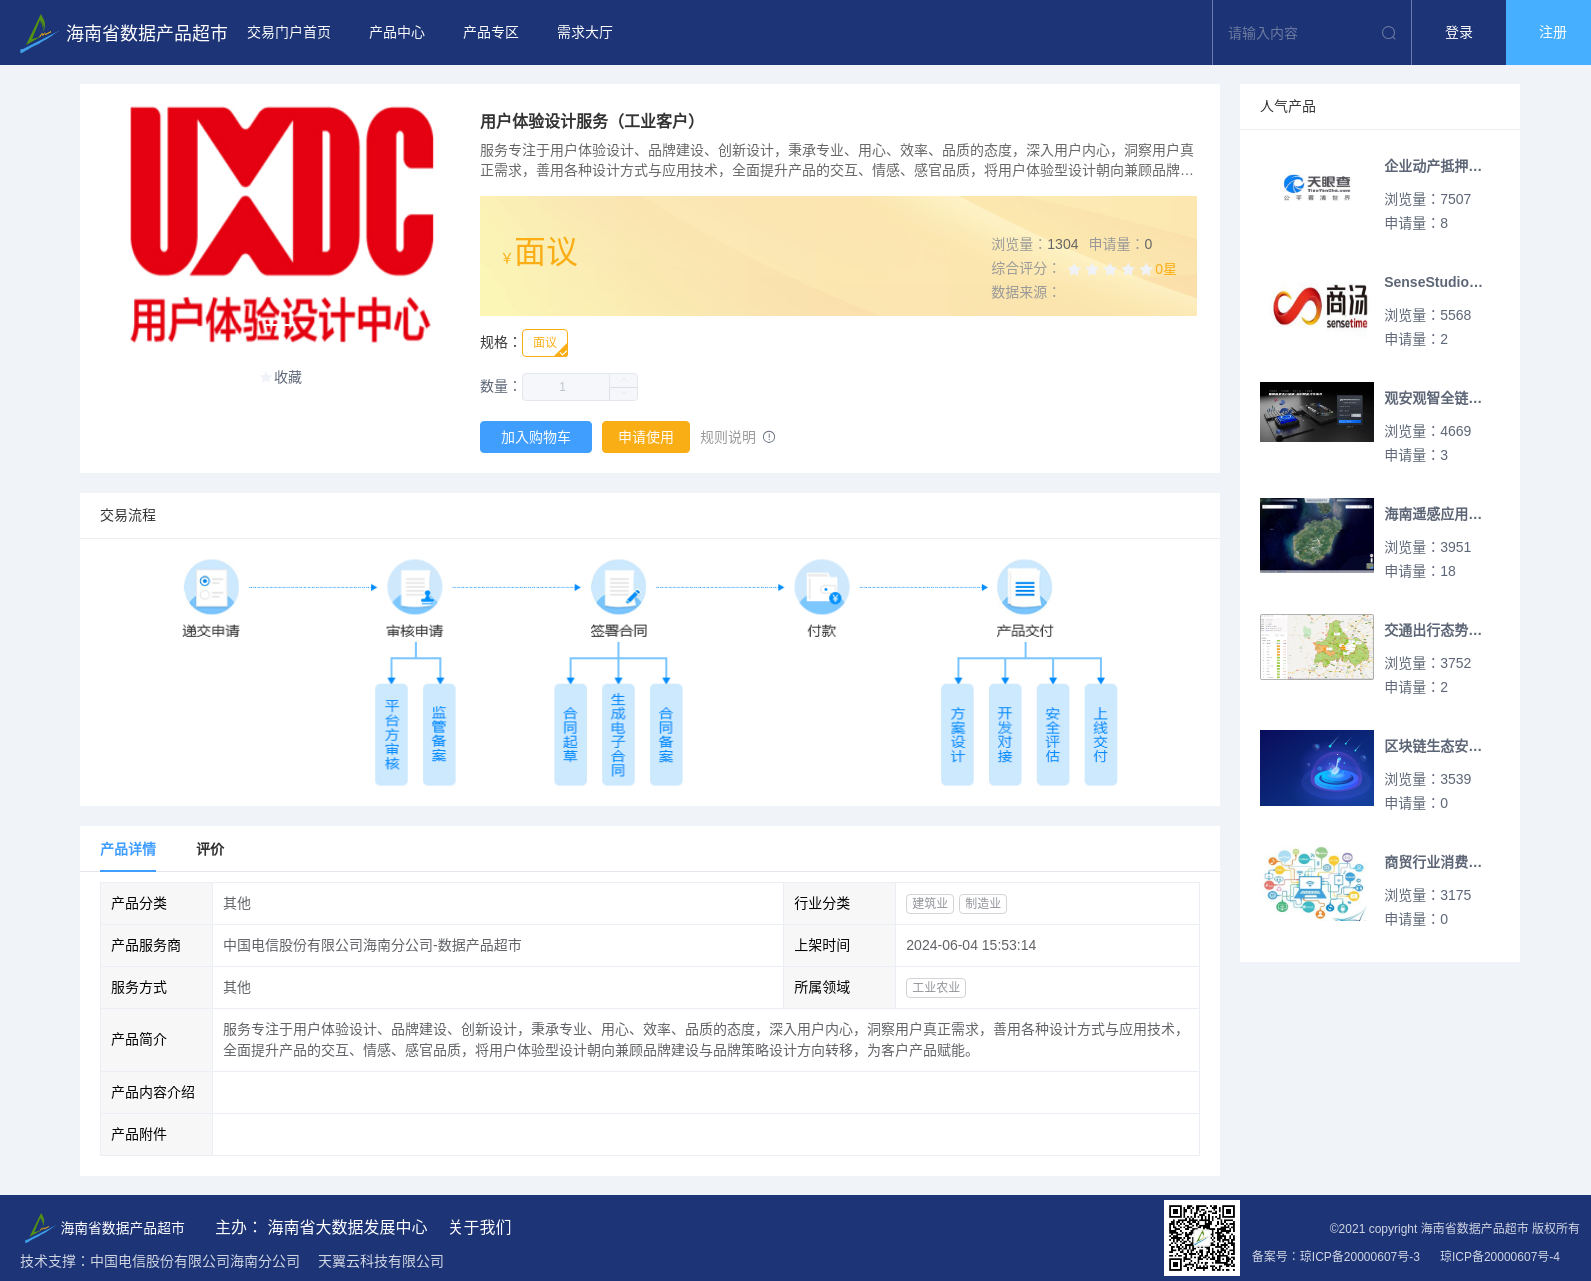Click the 制造业 industry tag
Image resolution: width=1591 pixels, height=1281 pixels.
coord(983,903)
